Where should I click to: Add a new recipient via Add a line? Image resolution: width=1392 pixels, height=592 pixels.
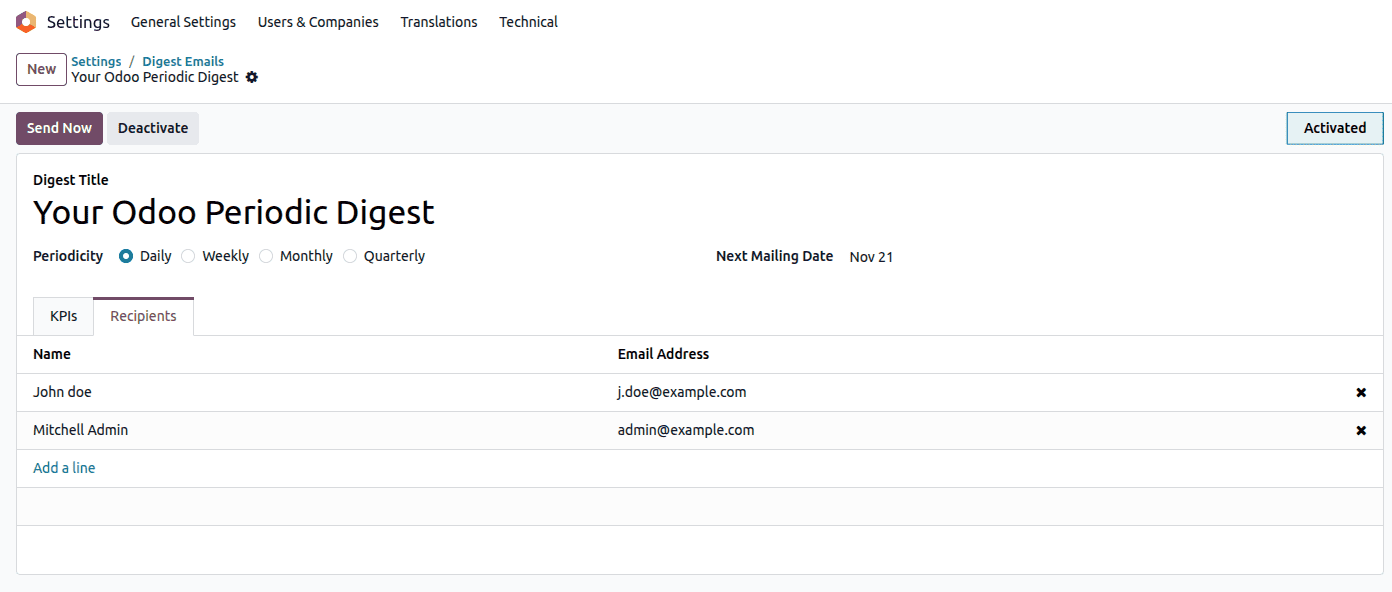[x=64, y=467]
